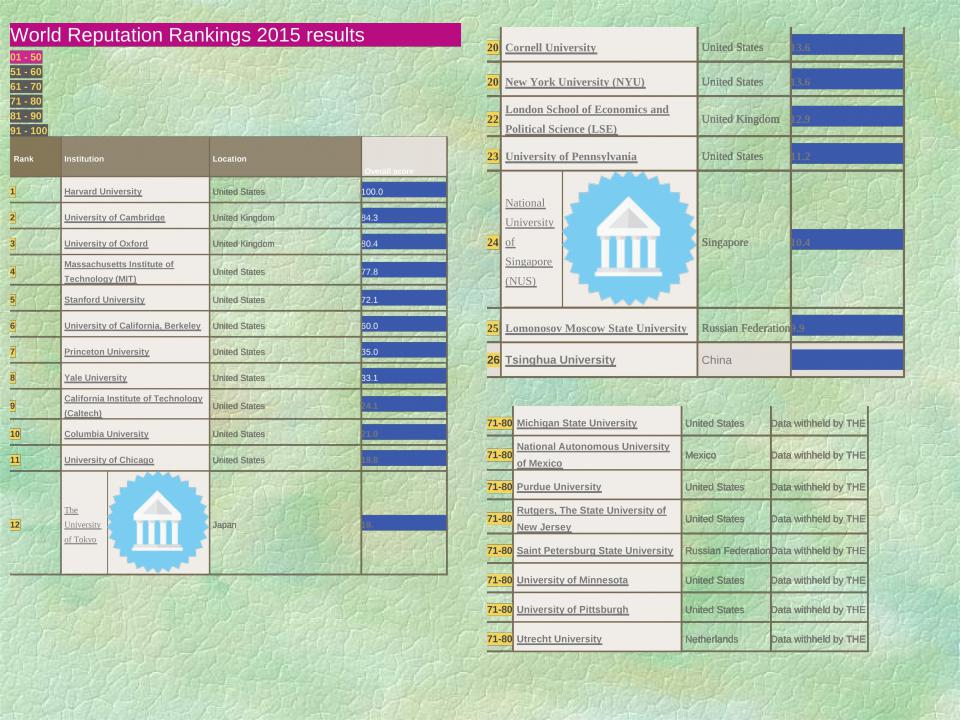Open California Institute of Technology (Caltech) link
The image size is (960, 720).
pyautogui.click(x=133, y=405)
